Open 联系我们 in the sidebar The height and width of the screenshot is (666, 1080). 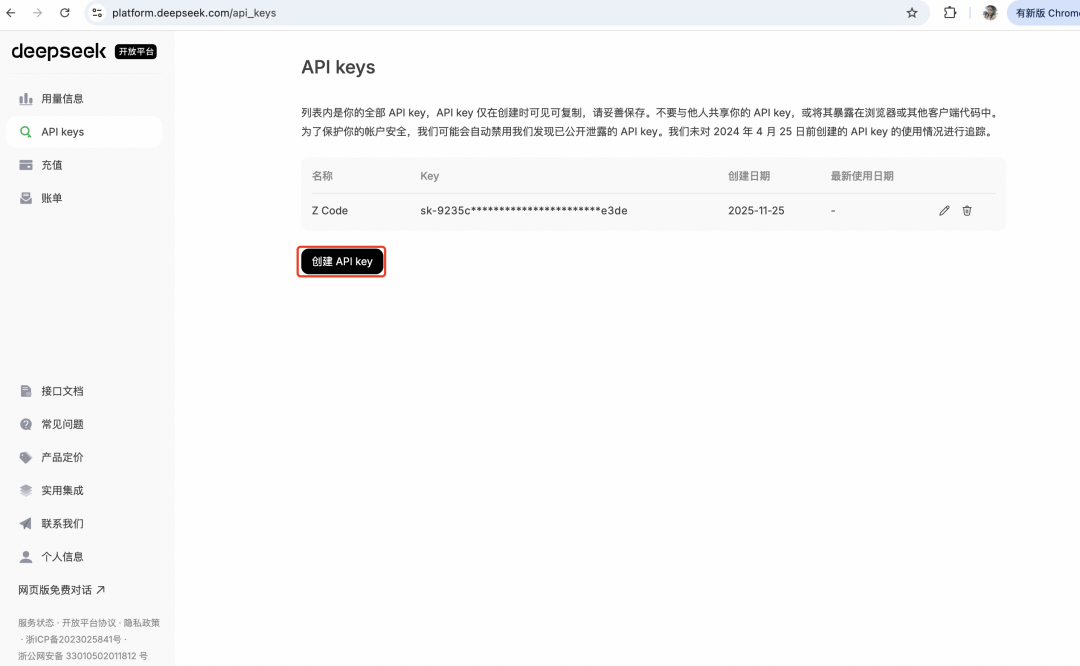pyautogui.click(x=84, y=523)
